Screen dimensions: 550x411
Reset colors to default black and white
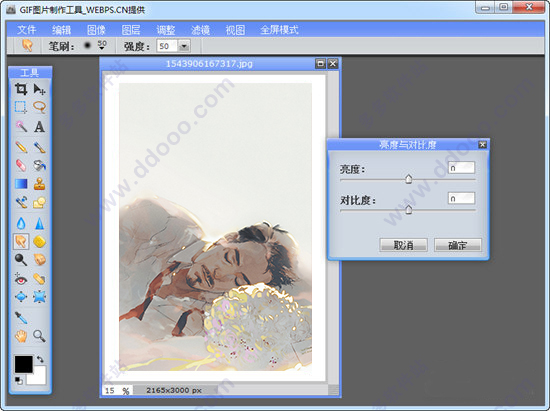(x=18, y=380)
